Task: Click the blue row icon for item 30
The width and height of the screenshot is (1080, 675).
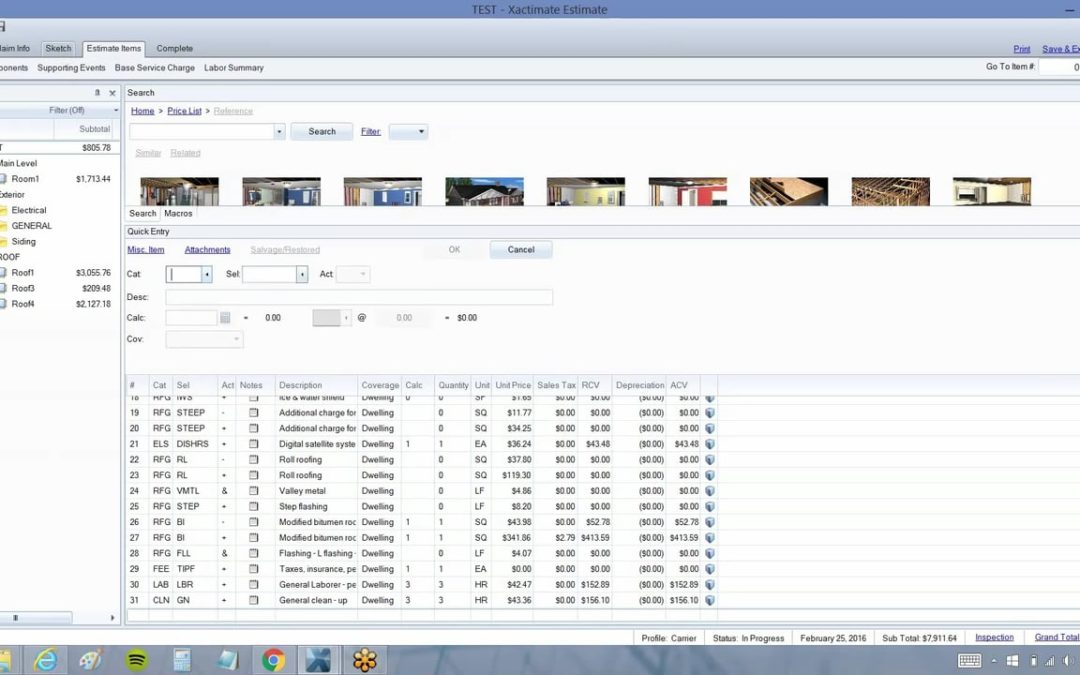Action: pyautogui.click(x=709, y=585)
